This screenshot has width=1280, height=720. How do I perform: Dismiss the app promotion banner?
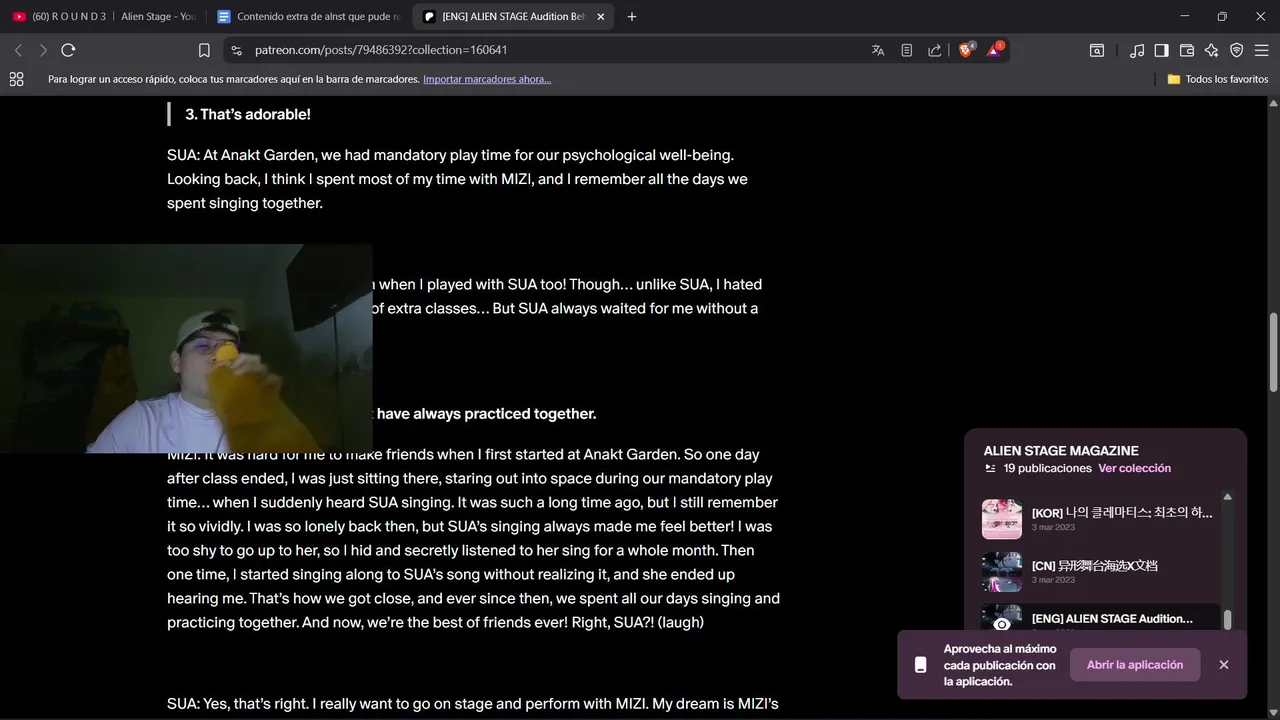(x=1224, y=665)
